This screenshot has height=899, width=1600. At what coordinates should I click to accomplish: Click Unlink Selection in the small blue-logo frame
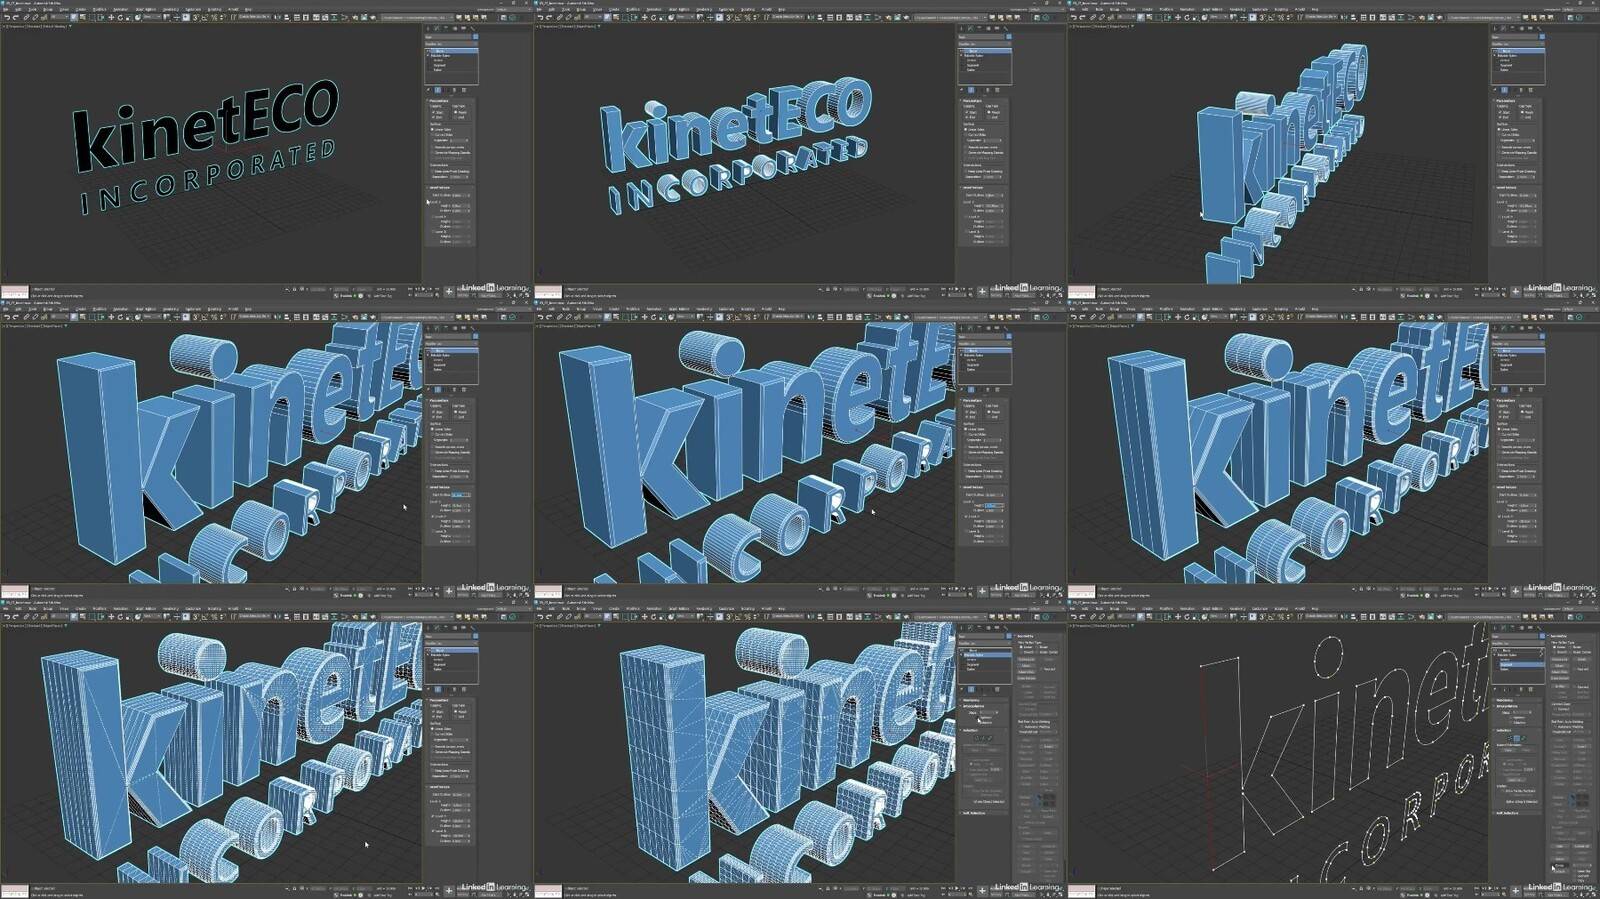(x=568, y=17)
